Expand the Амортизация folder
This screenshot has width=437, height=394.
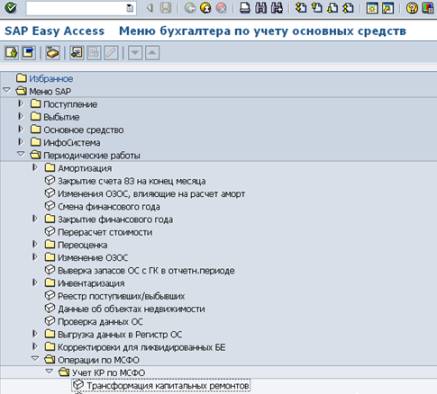[35, 167]
